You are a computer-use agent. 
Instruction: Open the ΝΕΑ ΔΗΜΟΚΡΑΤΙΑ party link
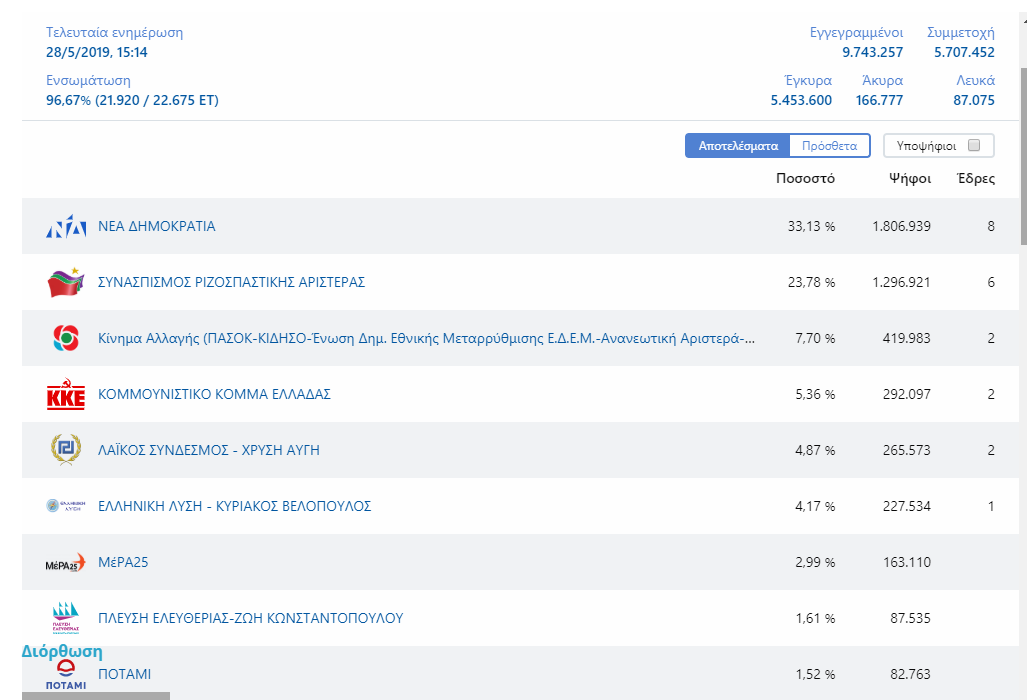tap(157, 227)
